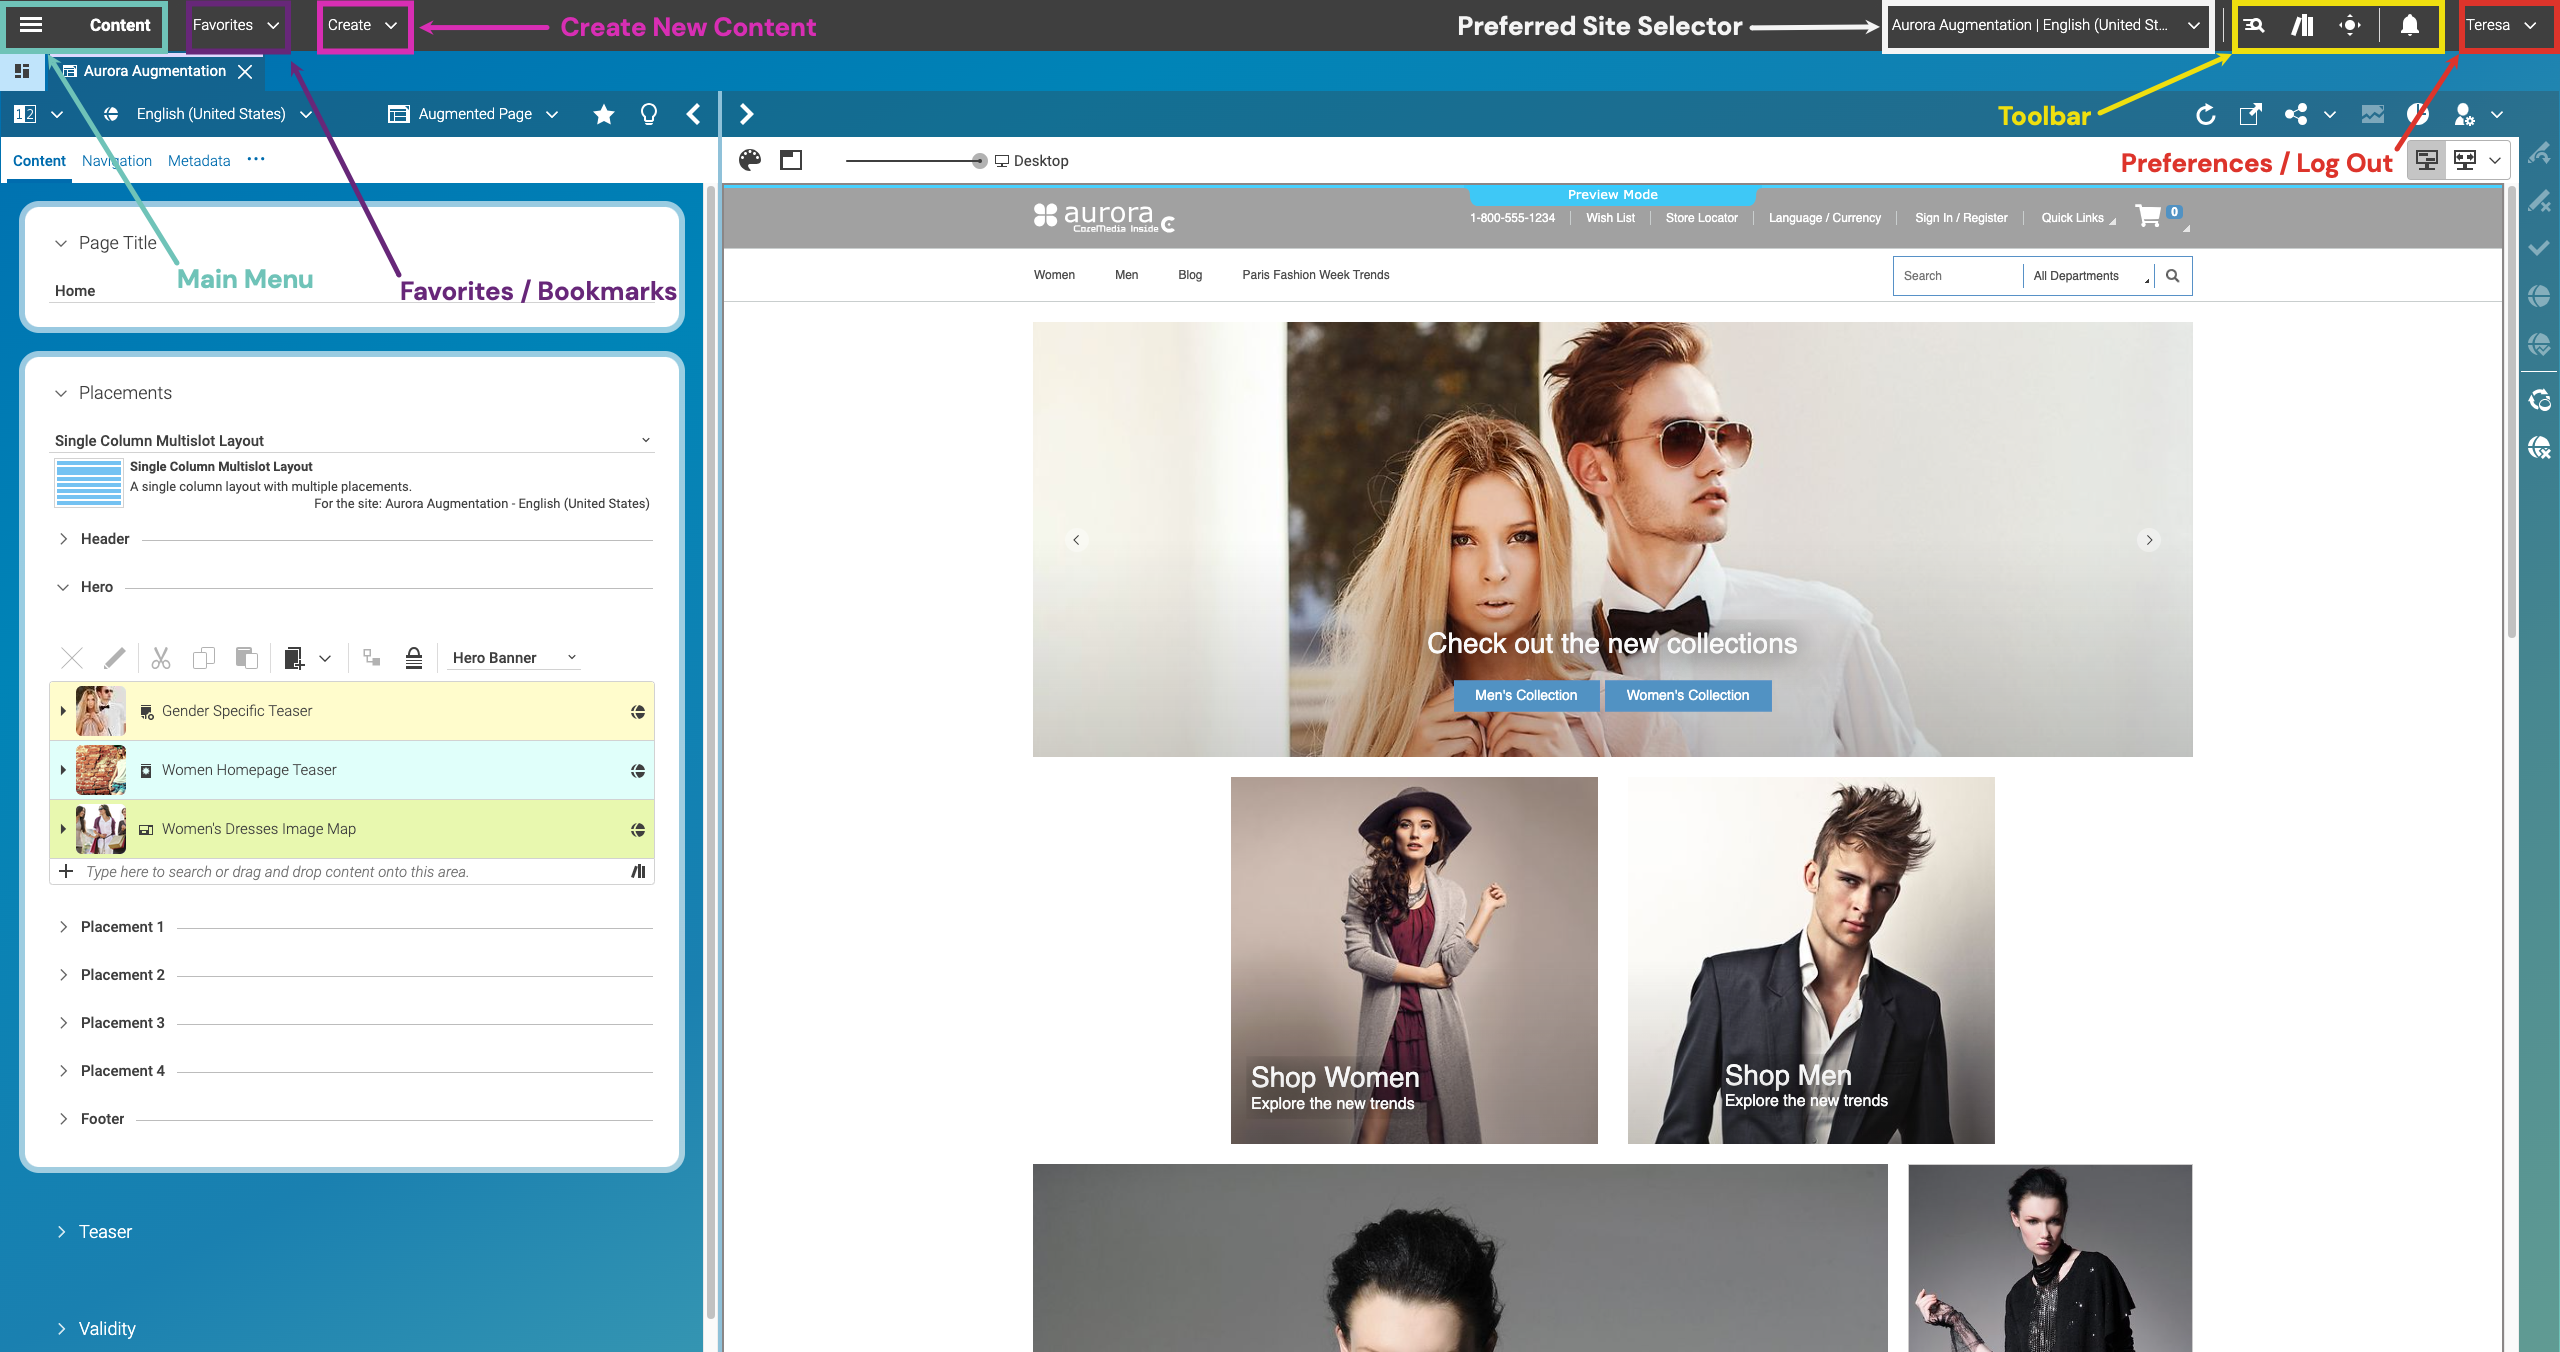The width and height of the screenshot is (2560, 1352).
Task: Click the Men's Collection button
Action: (1525, 695)
